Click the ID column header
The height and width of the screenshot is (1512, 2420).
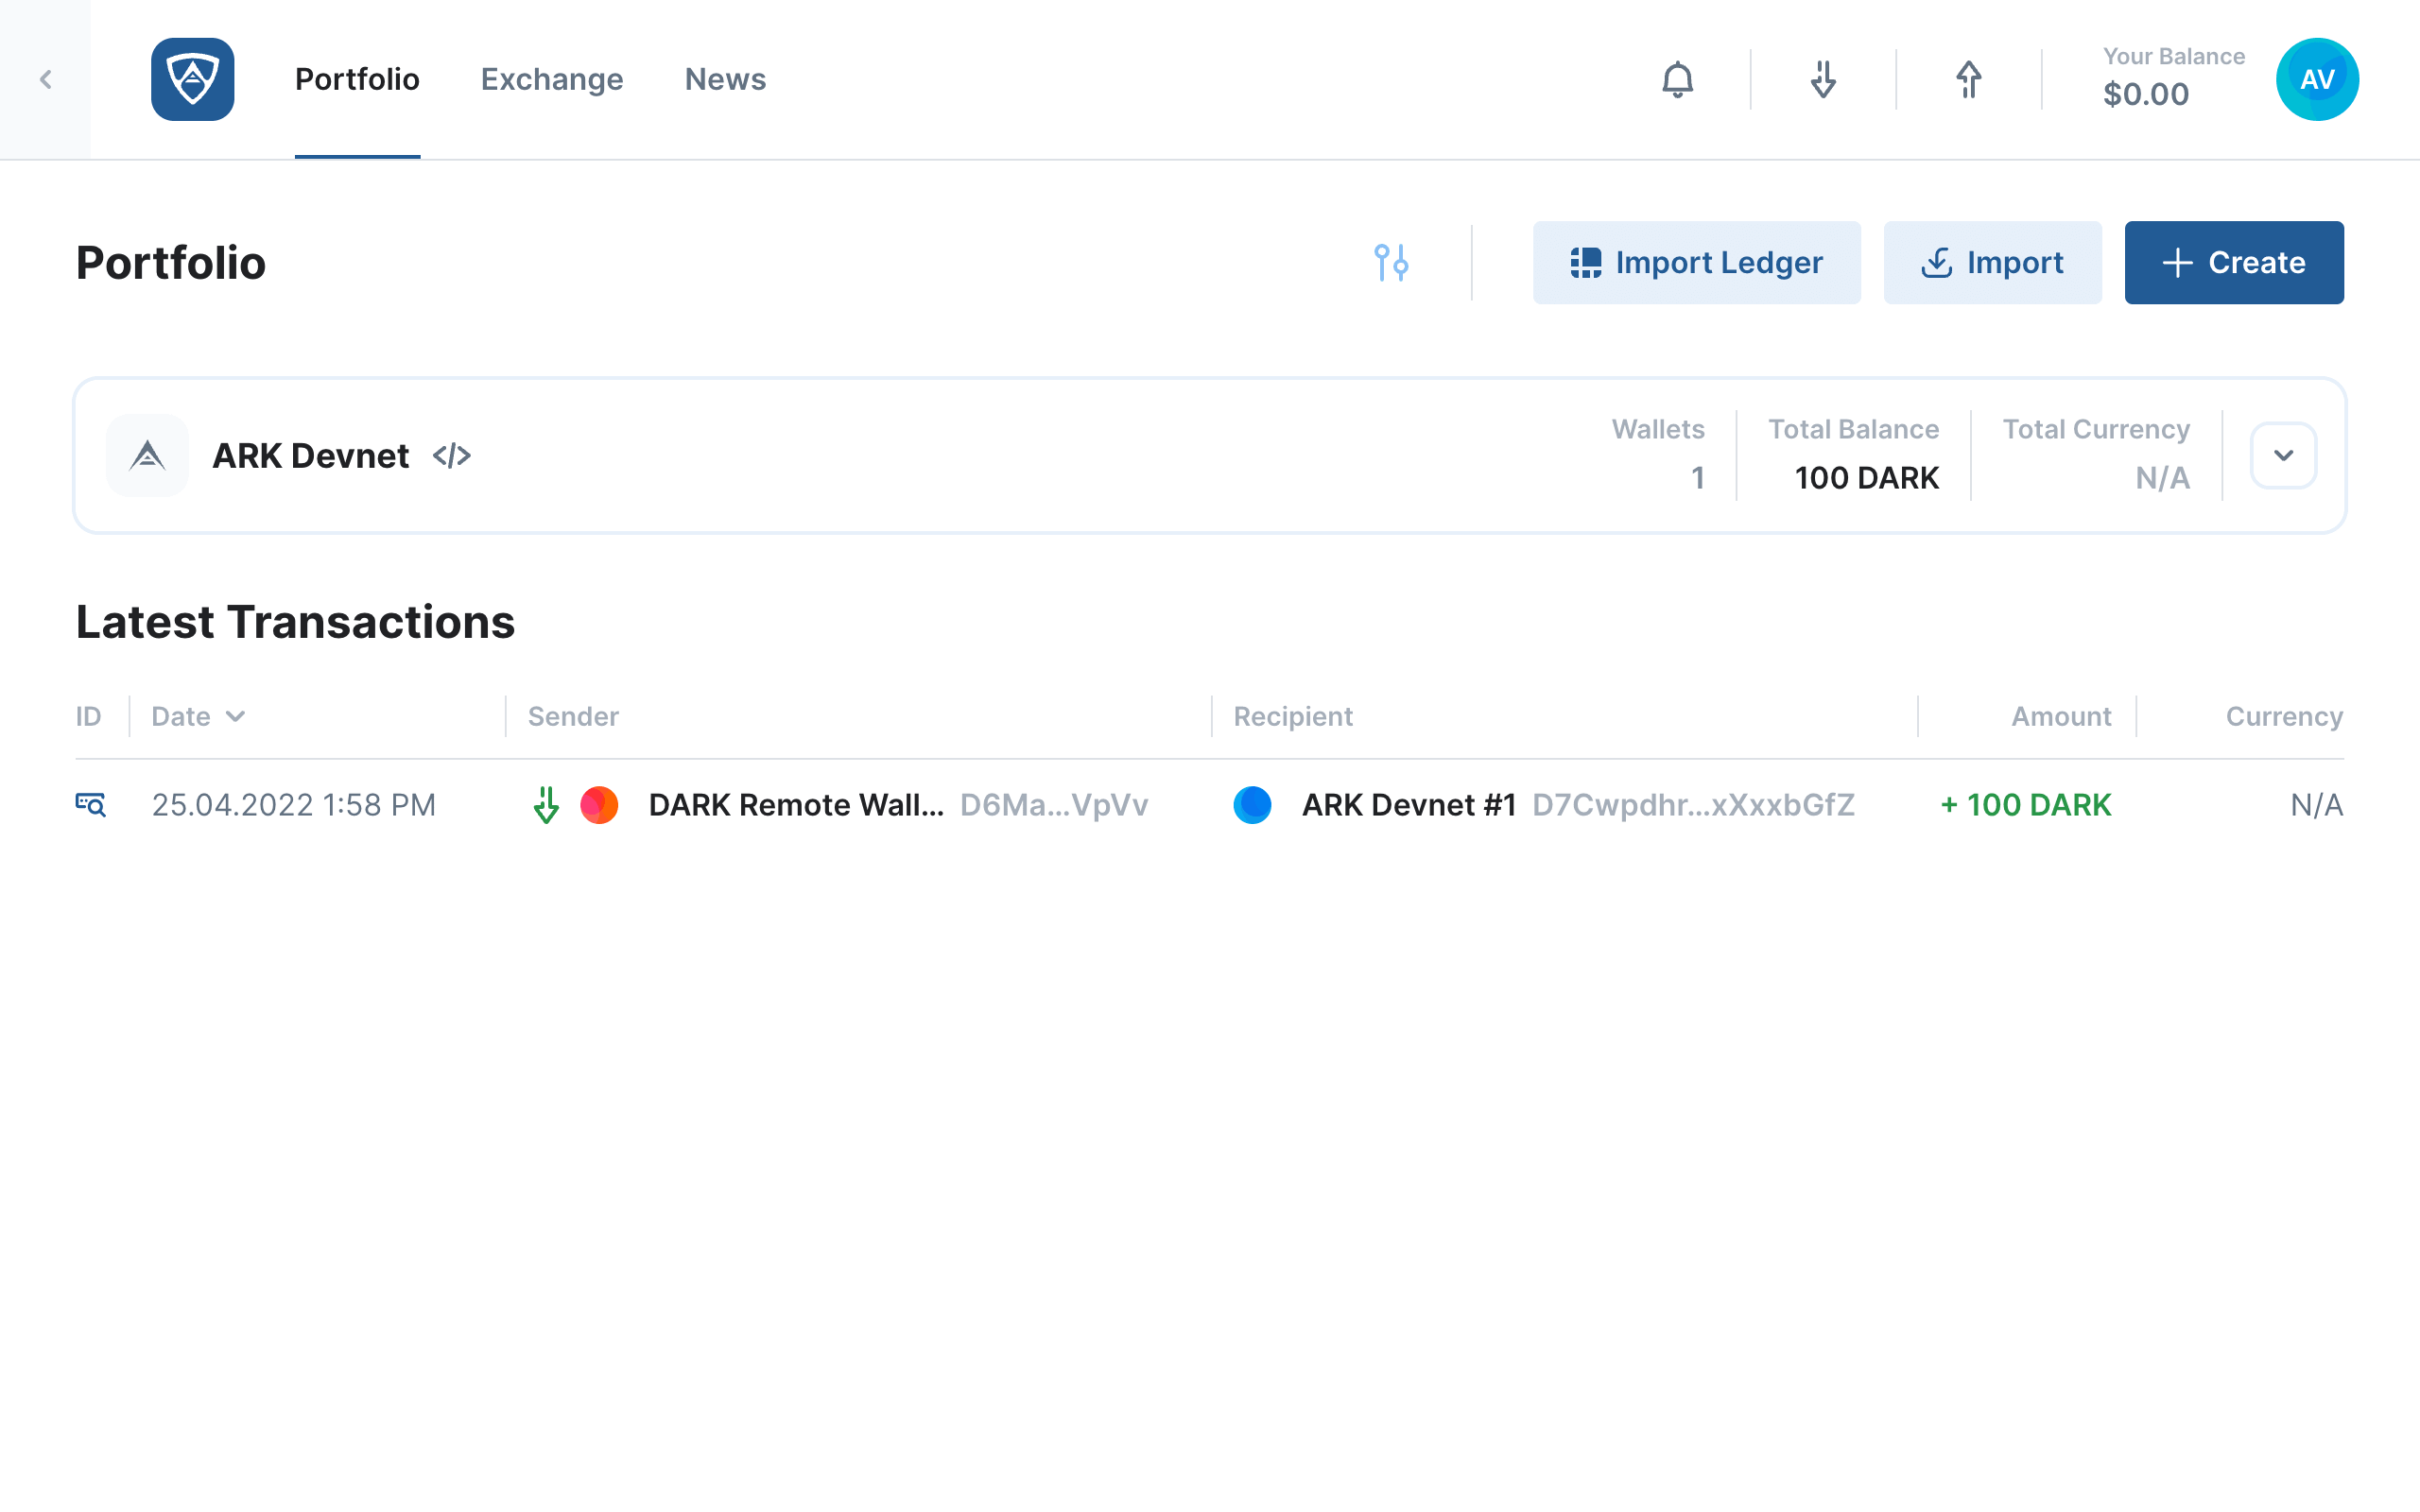88,716
